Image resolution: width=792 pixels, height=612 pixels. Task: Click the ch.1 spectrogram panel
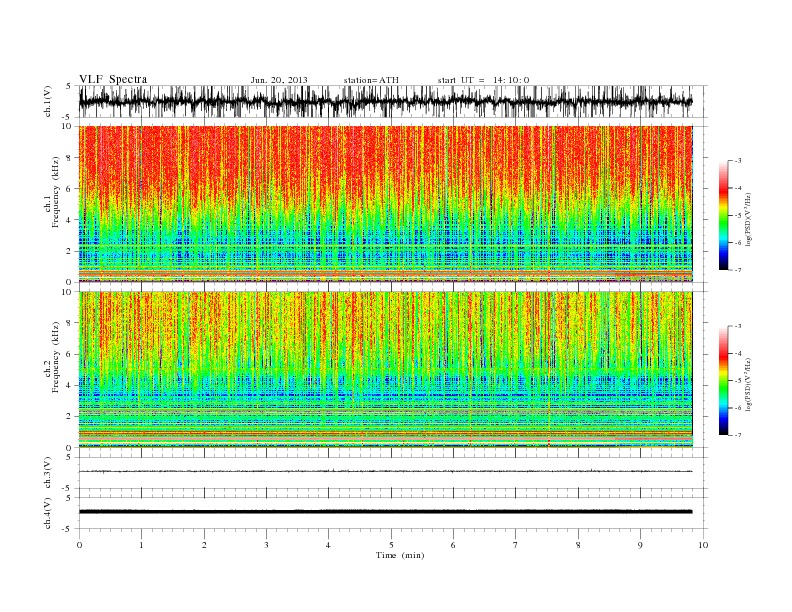click(385, 204)
